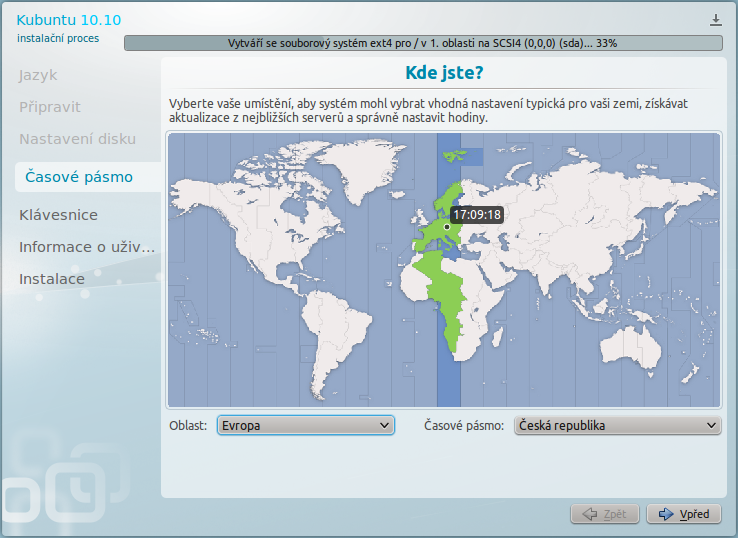Select the Časové pásmo step in sidebar
This screenshot has width=738, height=538.
pos(88,177)
